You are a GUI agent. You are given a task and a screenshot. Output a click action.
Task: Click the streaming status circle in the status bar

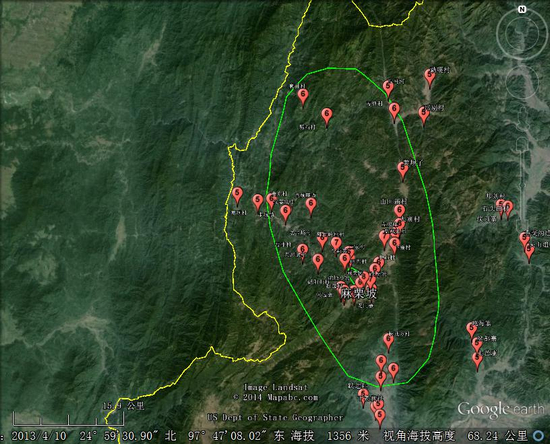538,436
